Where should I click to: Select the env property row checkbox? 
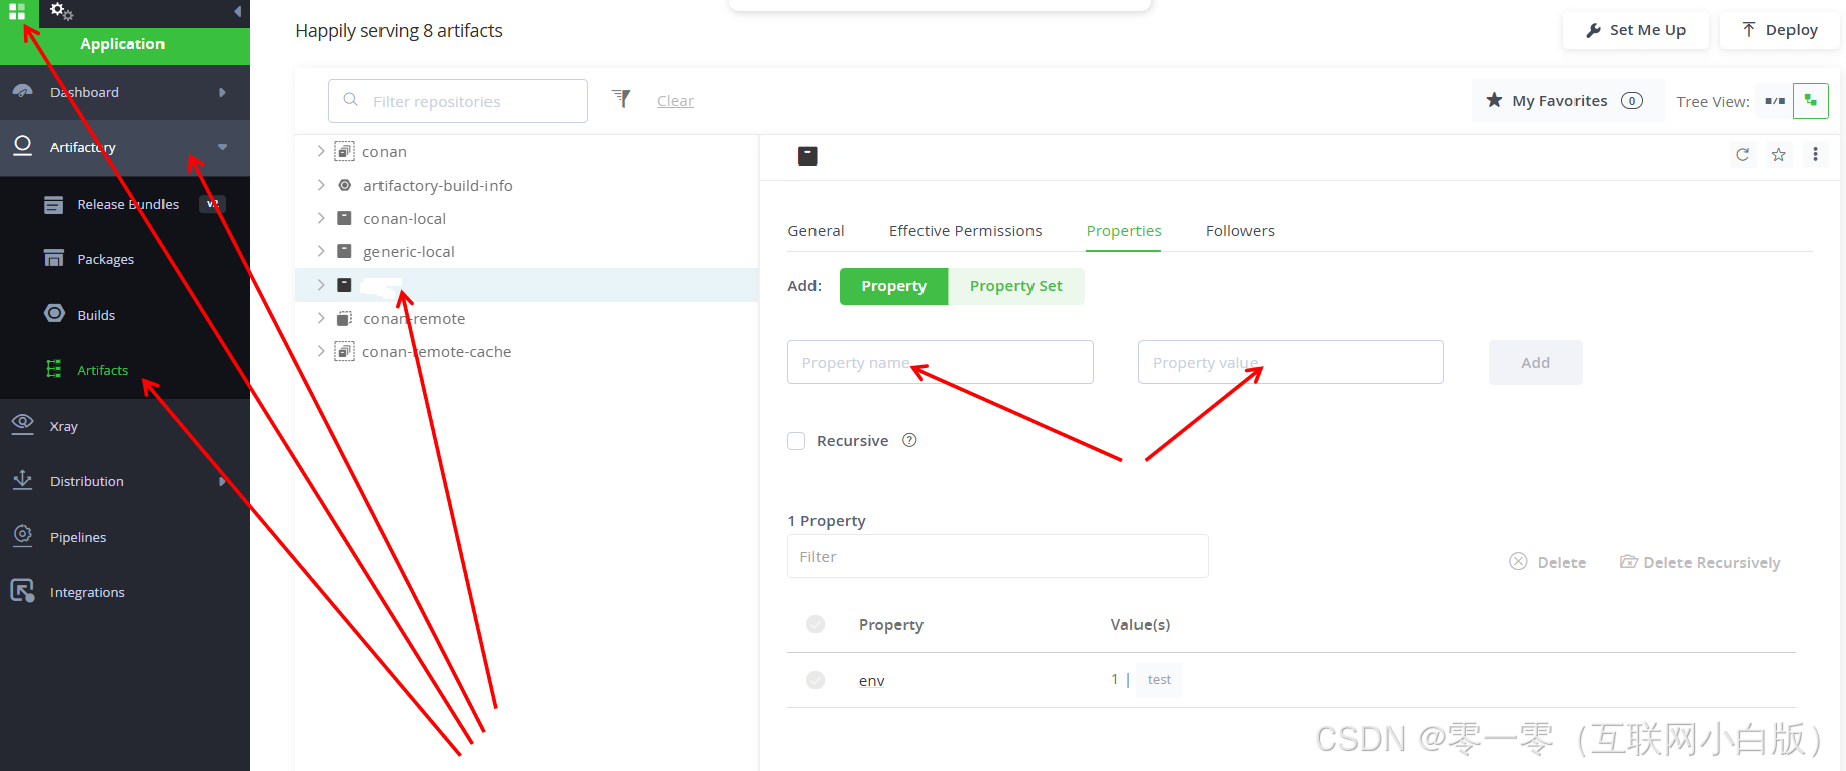pos(816,680)
